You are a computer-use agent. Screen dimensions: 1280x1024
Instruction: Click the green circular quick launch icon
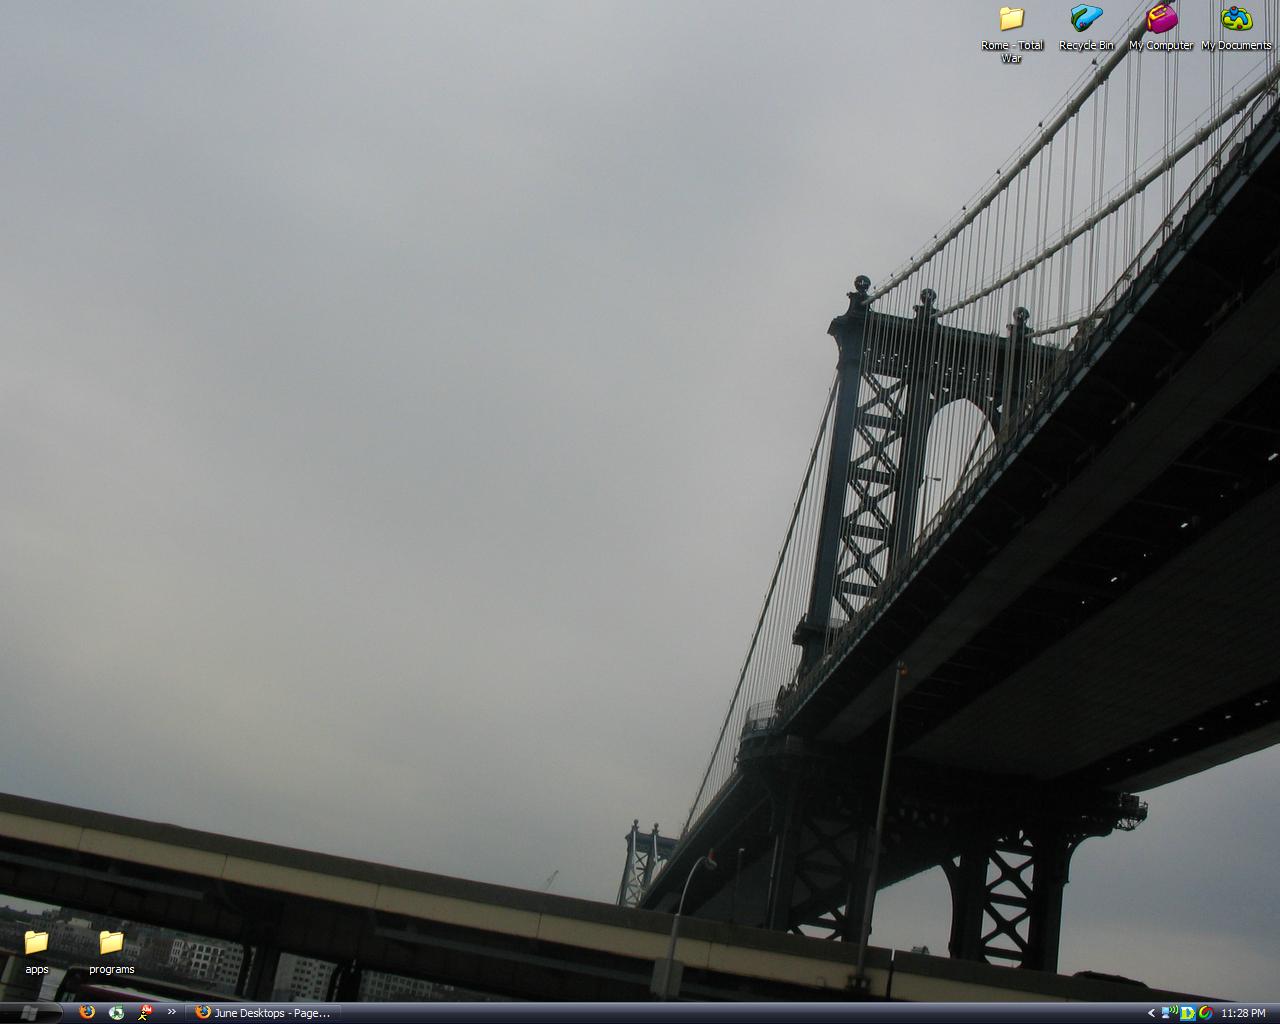(117, 1013)
